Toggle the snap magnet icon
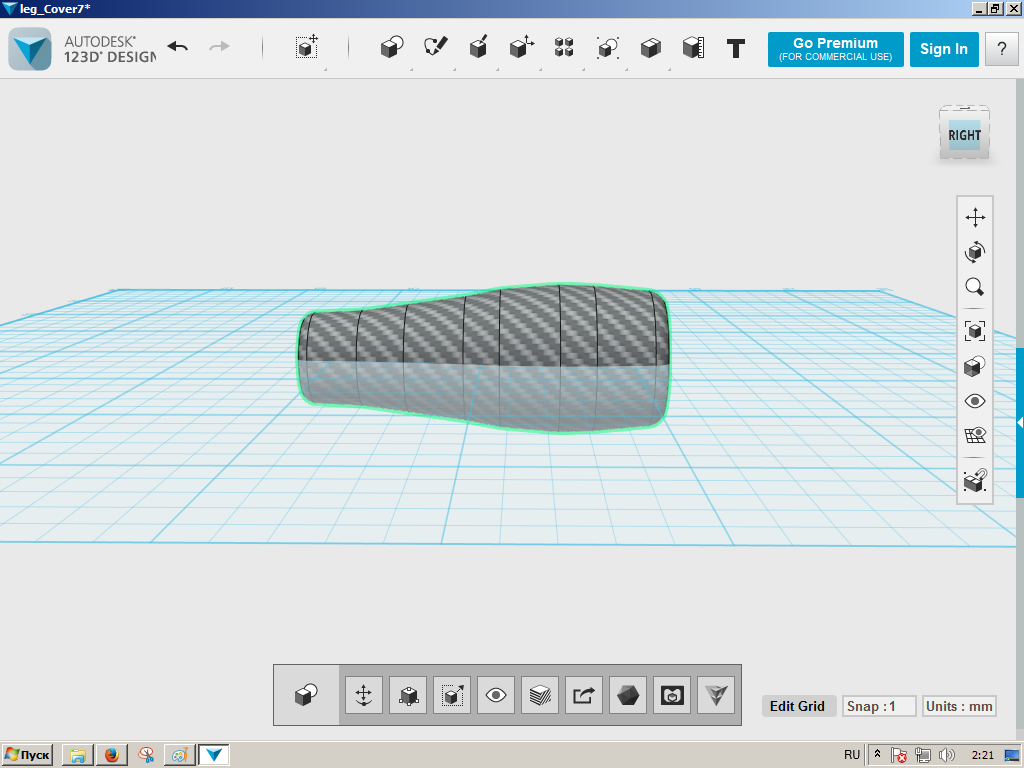The width and height of the screenshot is (1024, 768). tap(975, 480)
